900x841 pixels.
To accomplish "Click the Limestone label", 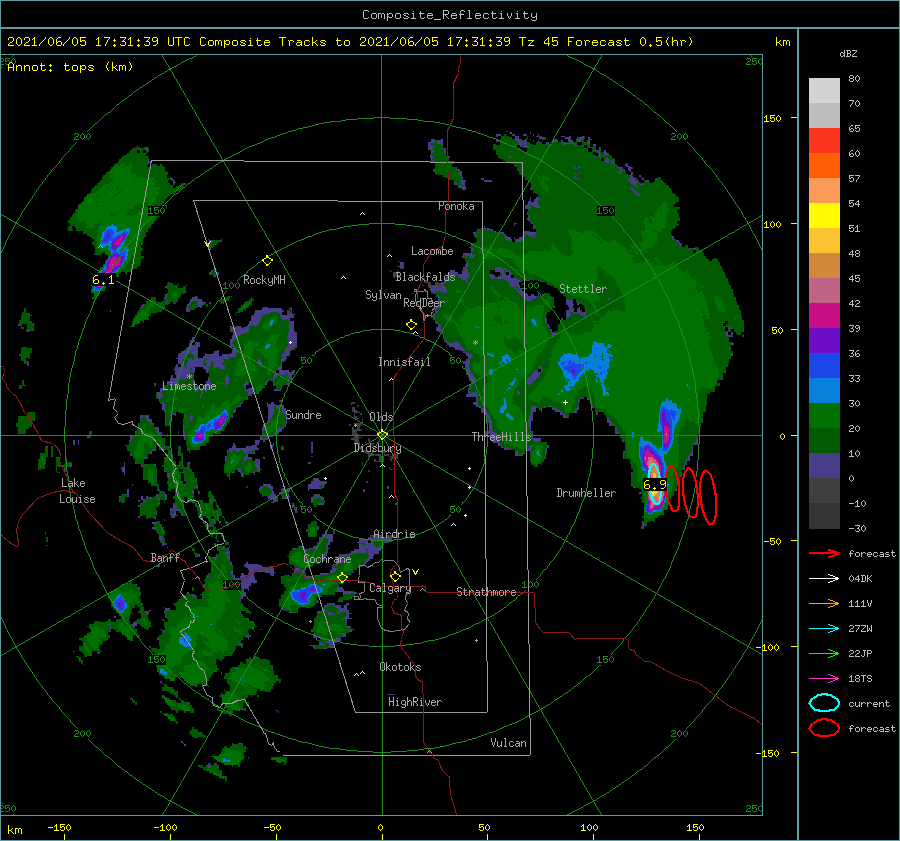I will (189, 386).
